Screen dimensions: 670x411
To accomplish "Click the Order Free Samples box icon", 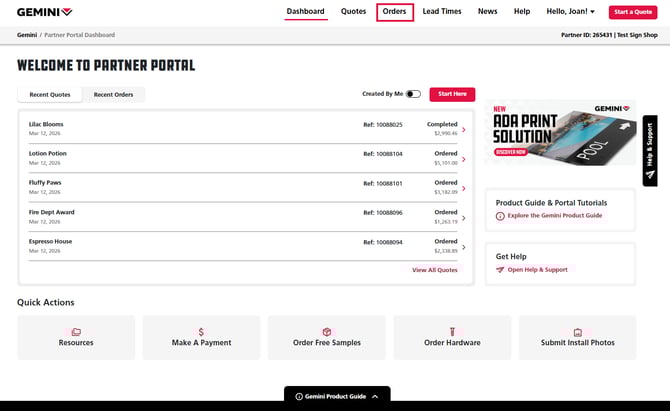I will point(326,332).
